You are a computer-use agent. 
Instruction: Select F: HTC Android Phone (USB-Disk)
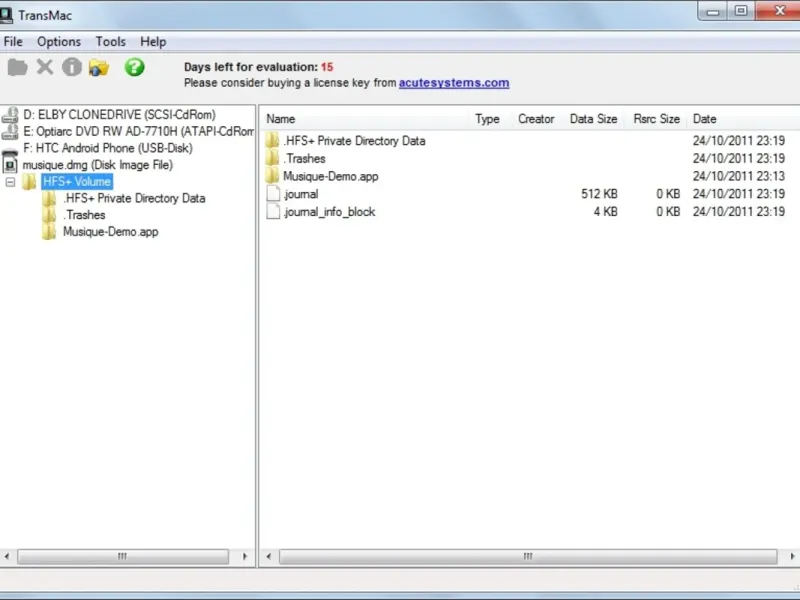point(108,148)
